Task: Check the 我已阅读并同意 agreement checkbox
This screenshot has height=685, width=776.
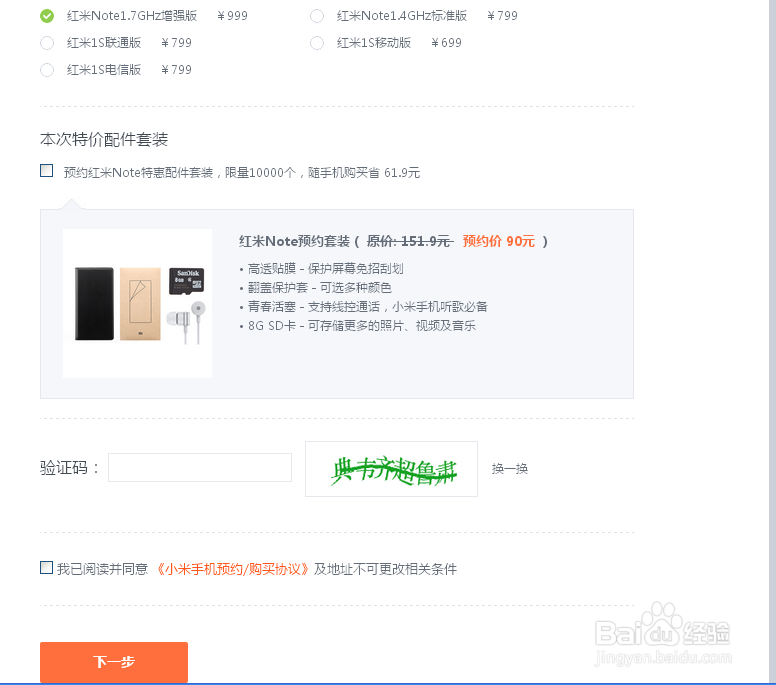Action: [47, 568]
